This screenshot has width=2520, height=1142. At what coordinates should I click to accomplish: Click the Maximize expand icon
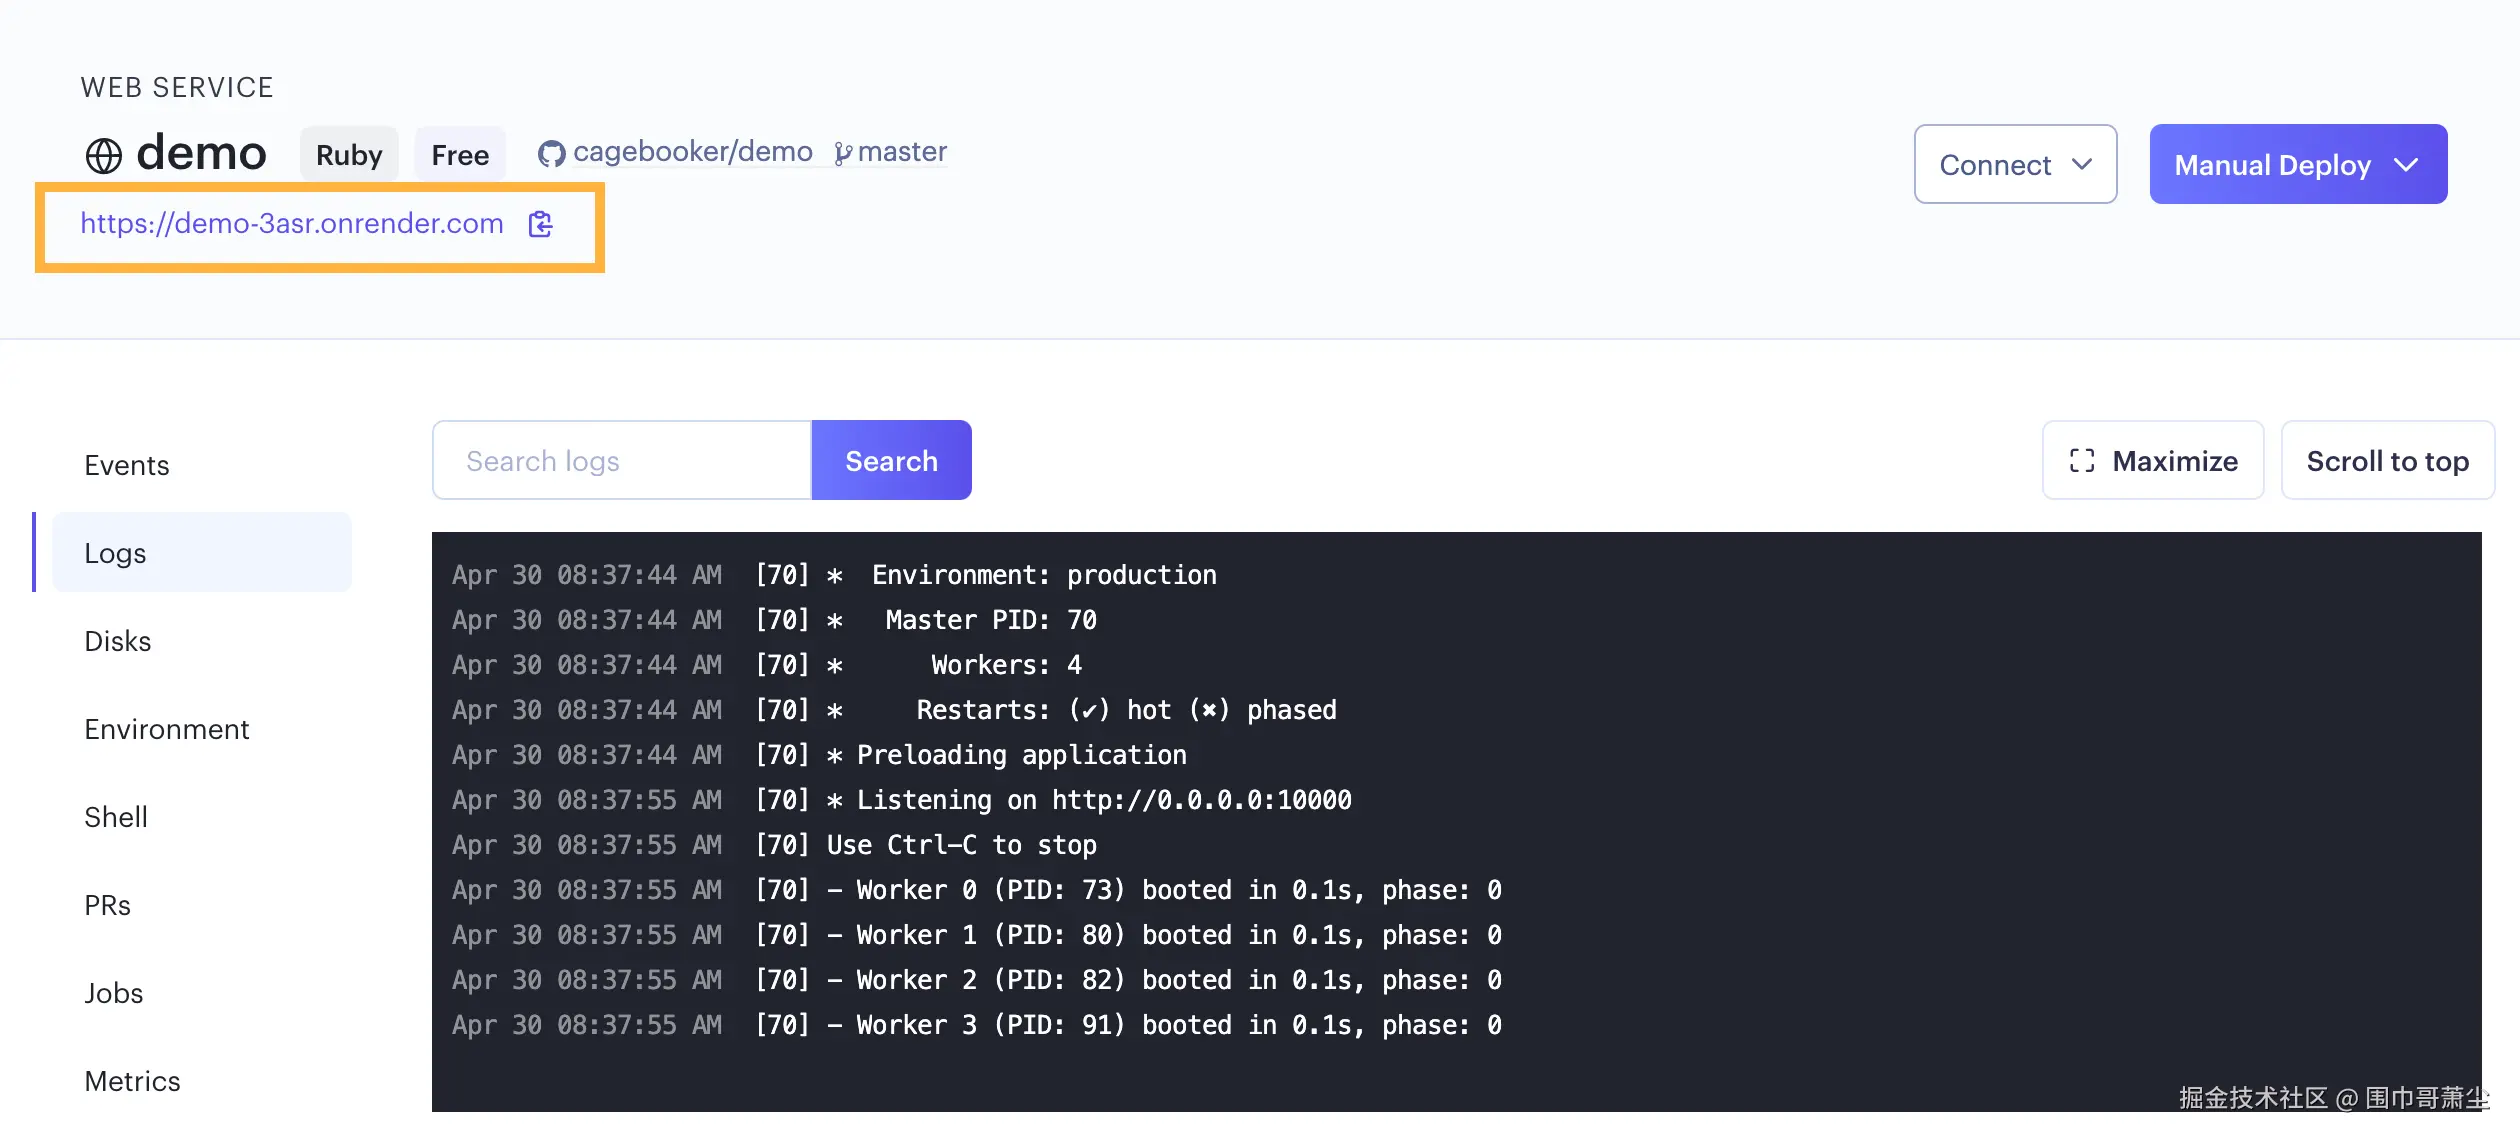[x=2082, y=461]
